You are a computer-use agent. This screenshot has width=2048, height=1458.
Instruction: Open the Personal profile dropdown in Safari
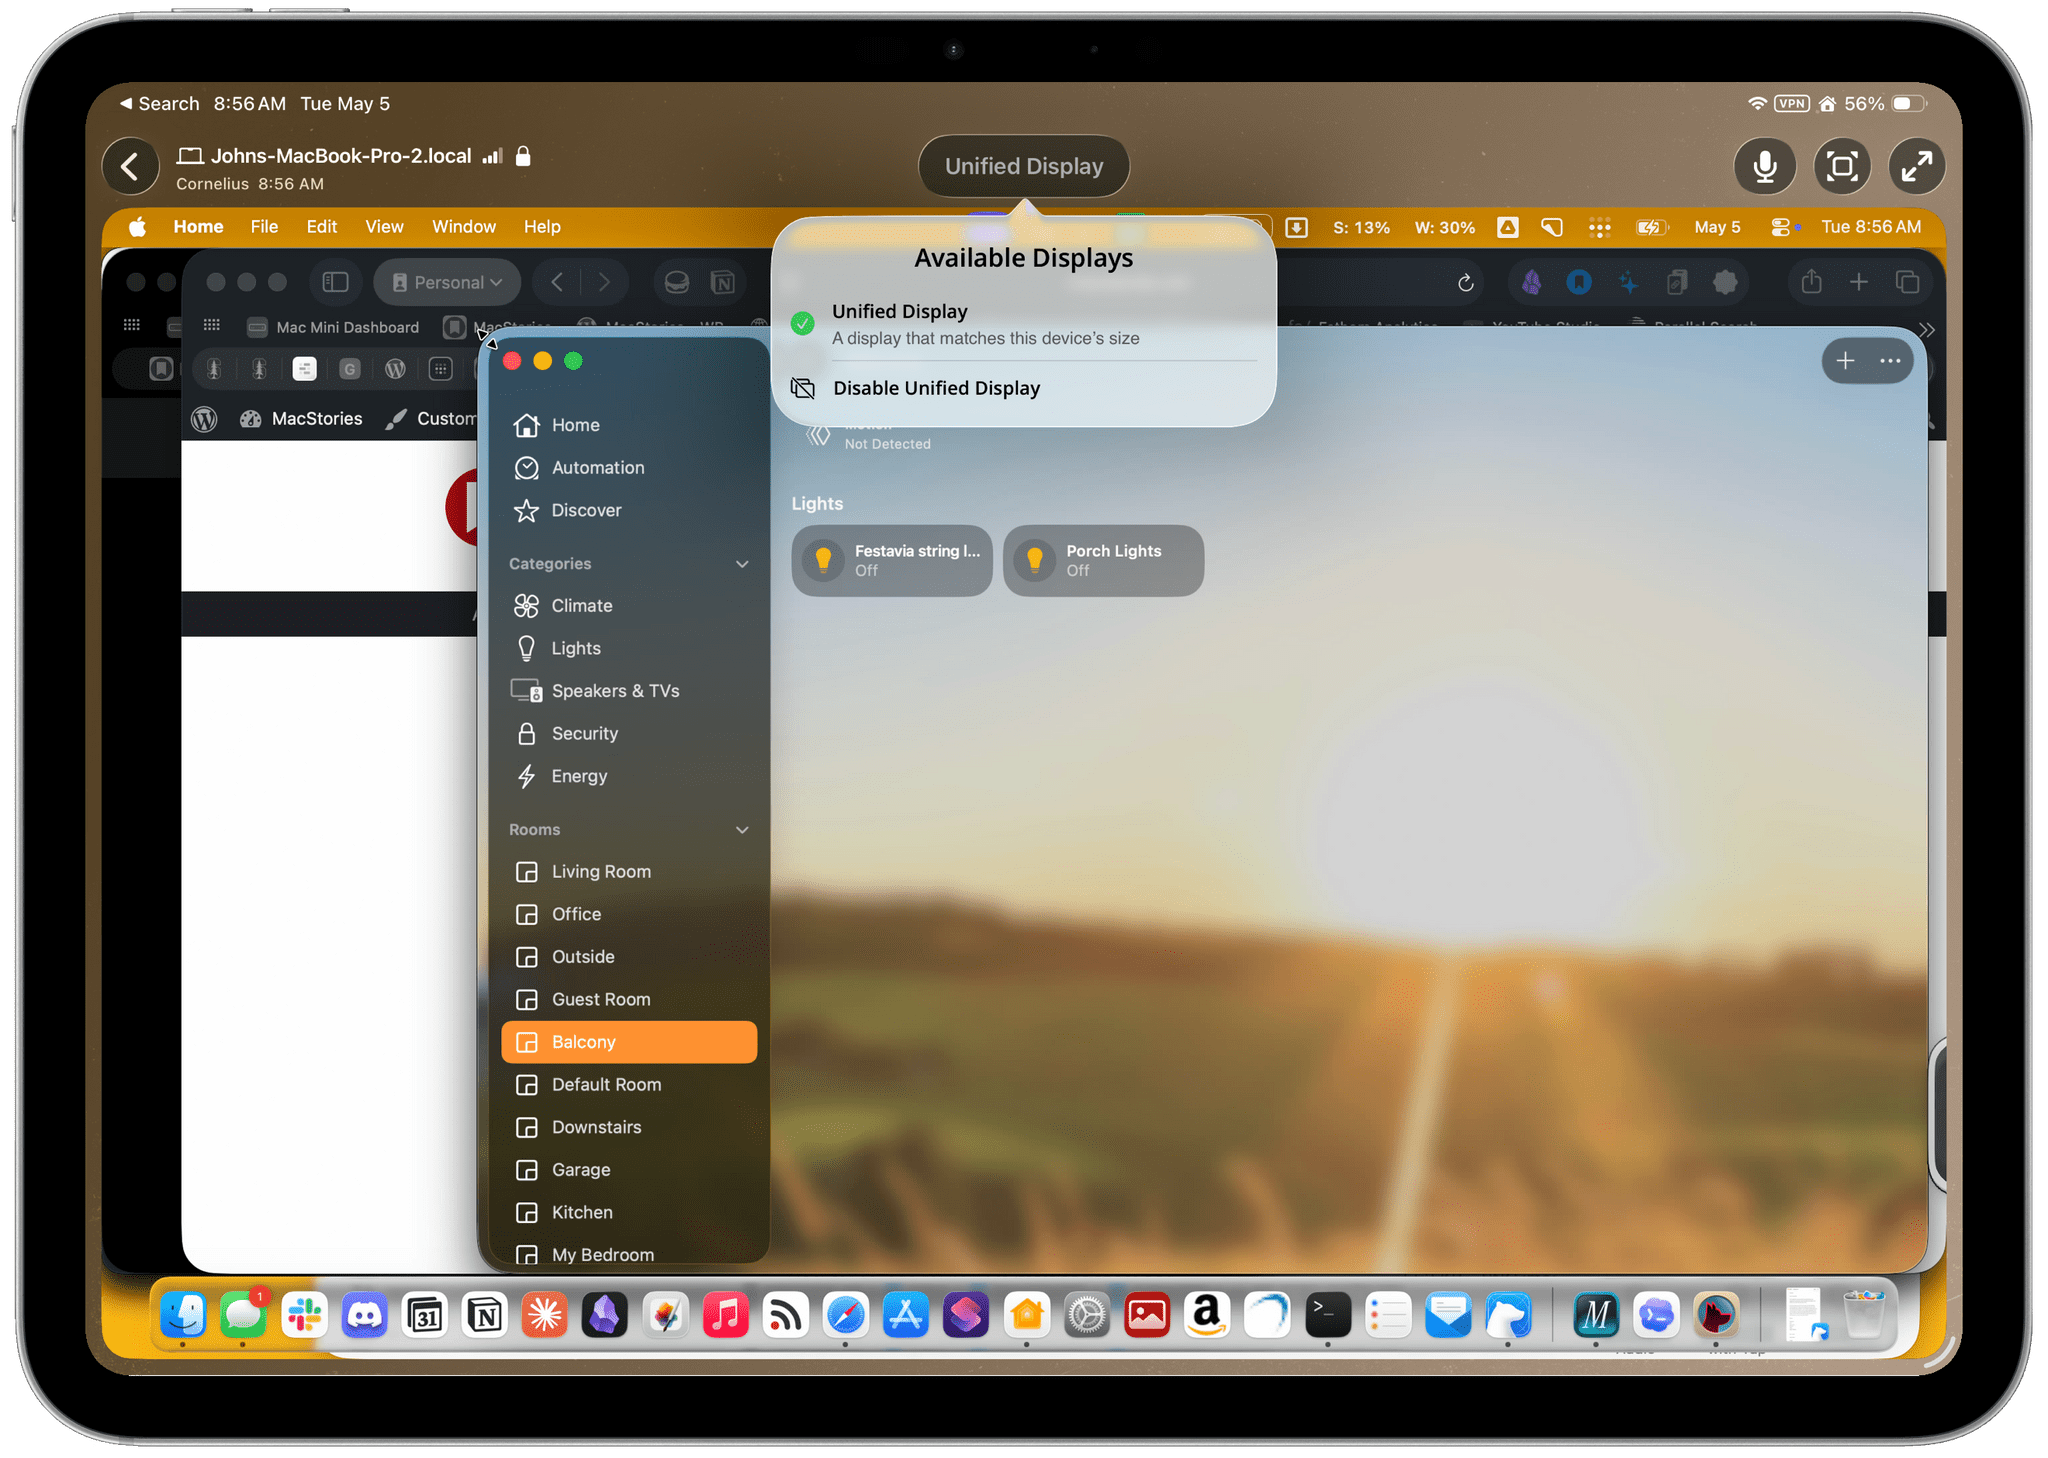click(x=447, y=283)
